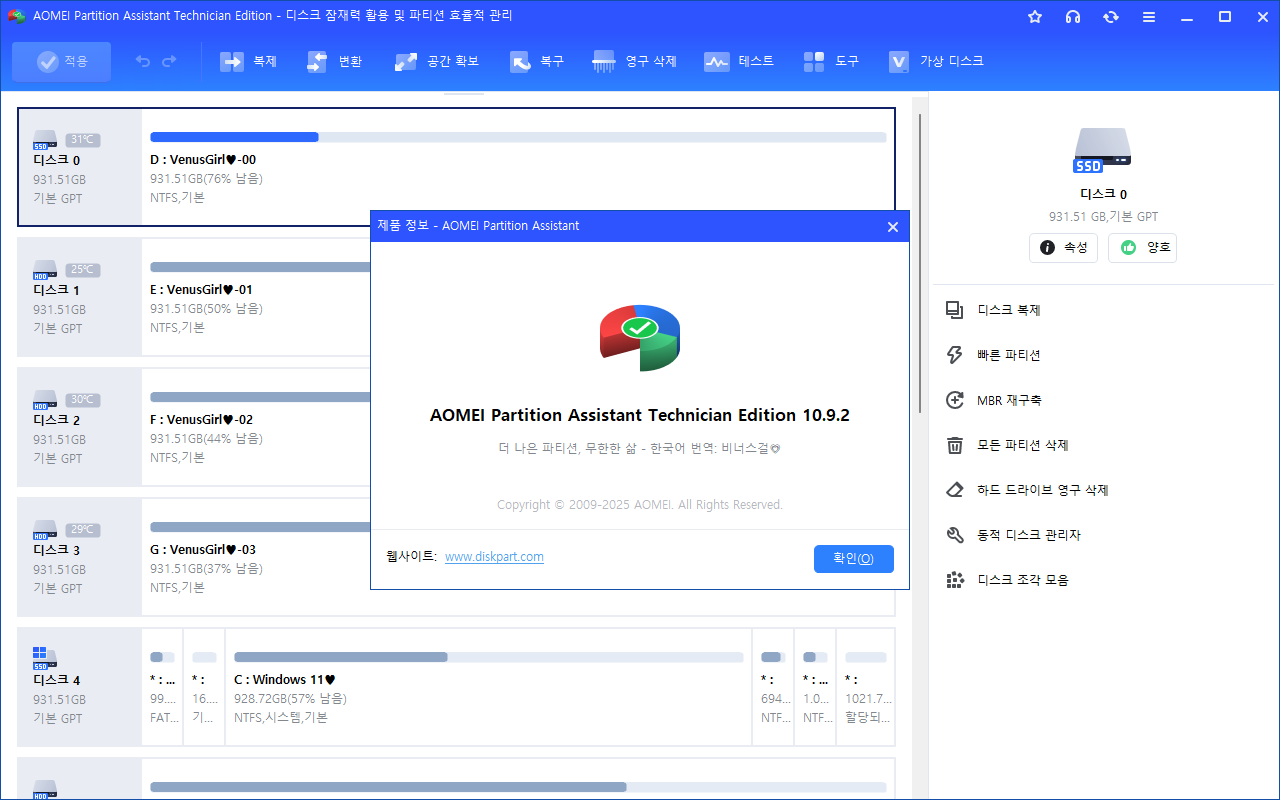This screenshot has height=800, width=1280.
Task: Click the C: Windows 11 partition usage bar
Action: (x=489, y=657)
